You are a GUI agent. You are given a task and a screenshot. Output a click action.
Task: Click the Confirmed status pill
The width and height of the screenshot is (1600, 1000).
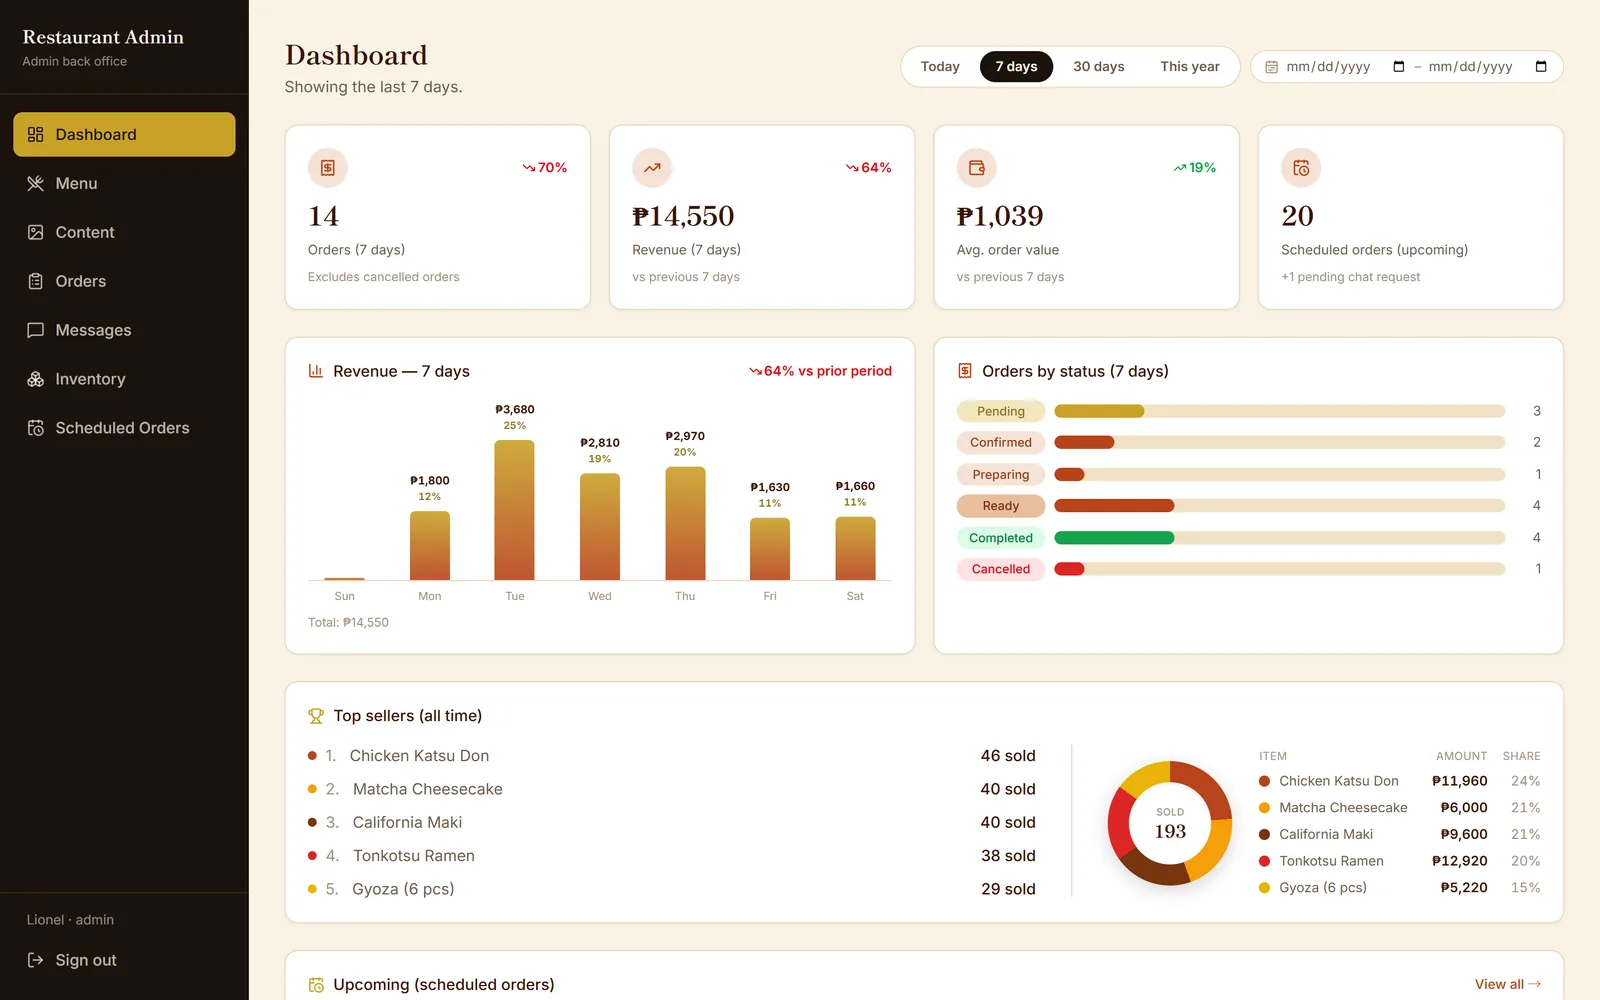click(1001, 442)
